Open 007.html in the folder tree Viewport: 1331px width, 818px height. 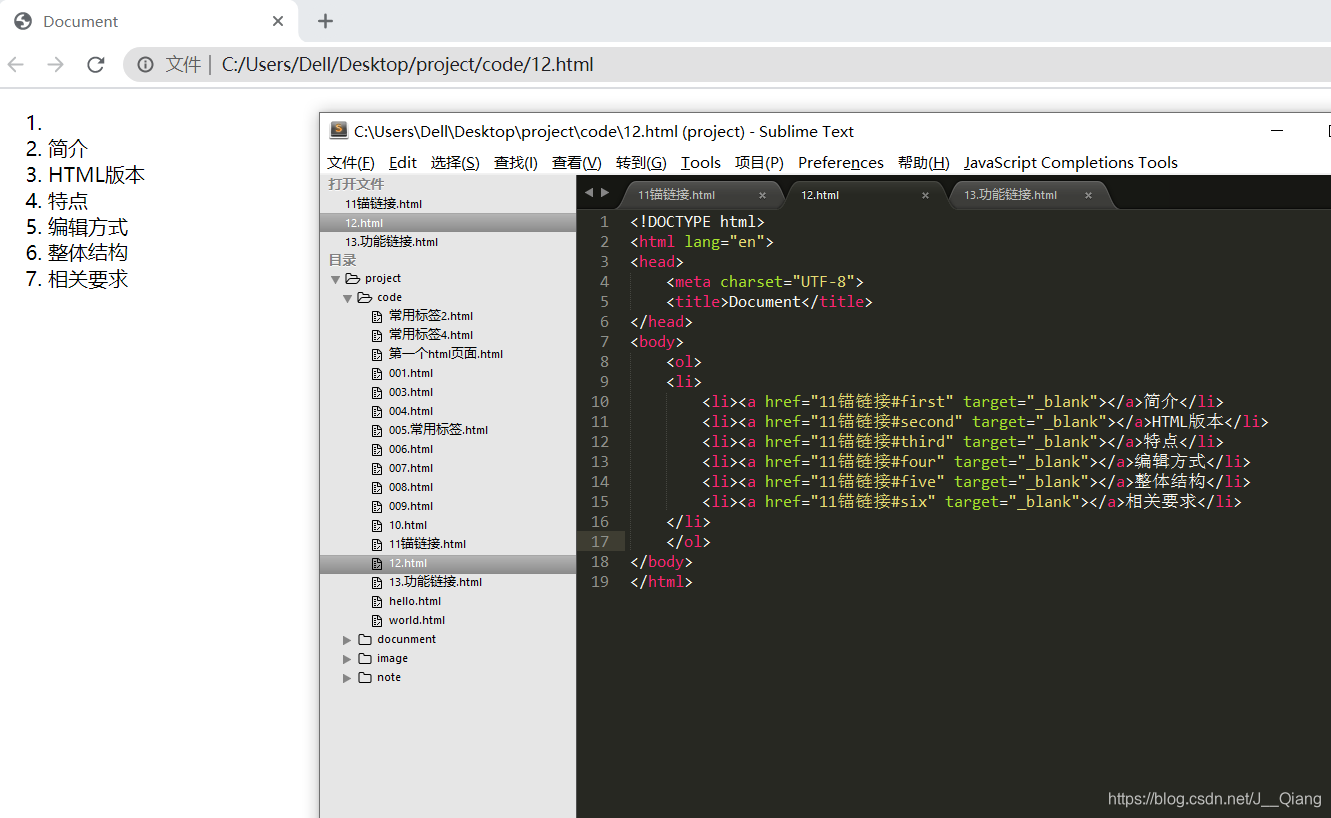pyautogui.click(x=411, y=468)
